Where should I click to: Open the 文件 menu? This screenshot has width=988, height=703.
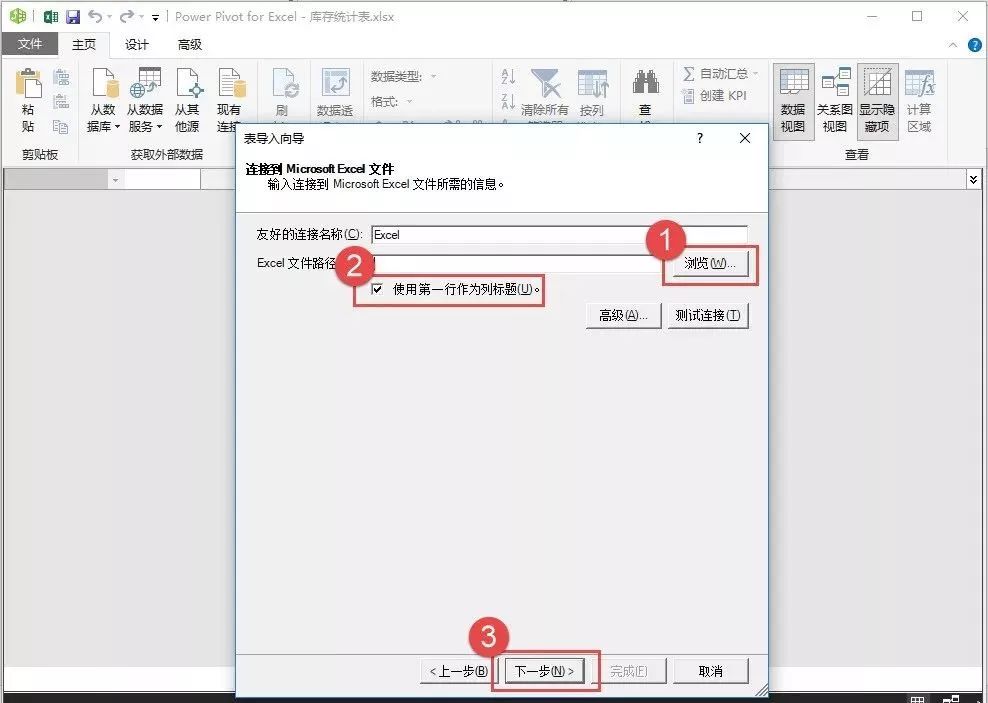[31, 44]
